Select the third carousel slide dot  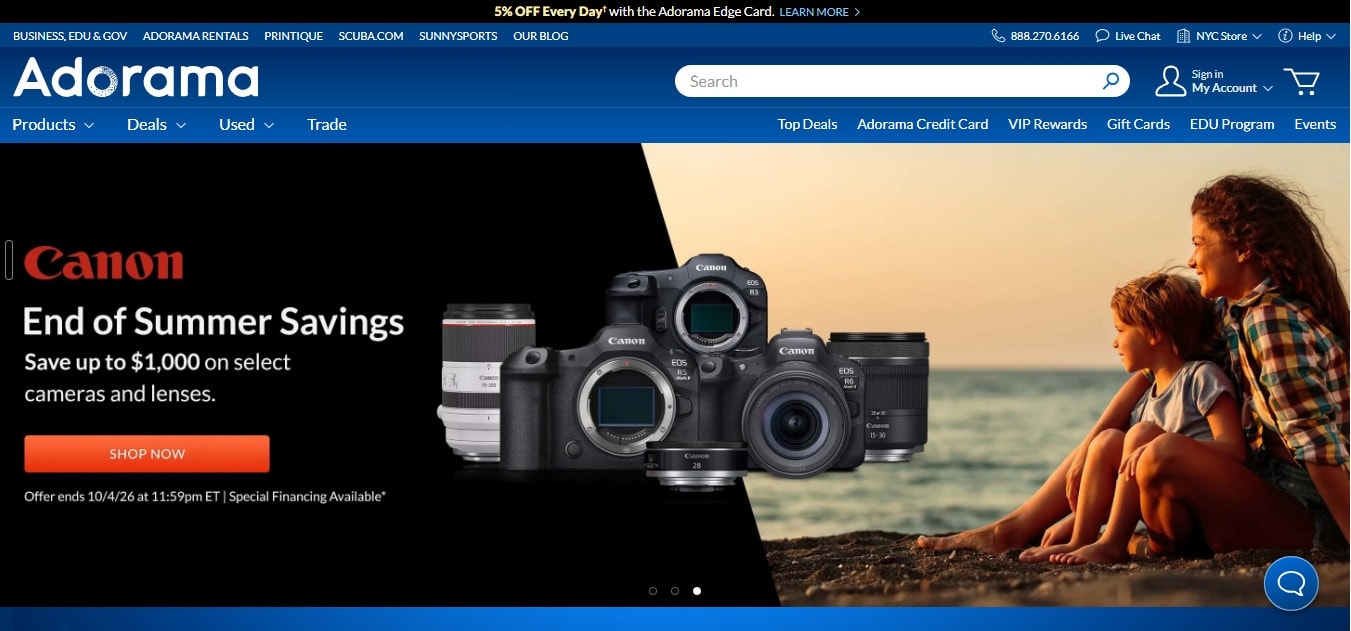[697, 591]
